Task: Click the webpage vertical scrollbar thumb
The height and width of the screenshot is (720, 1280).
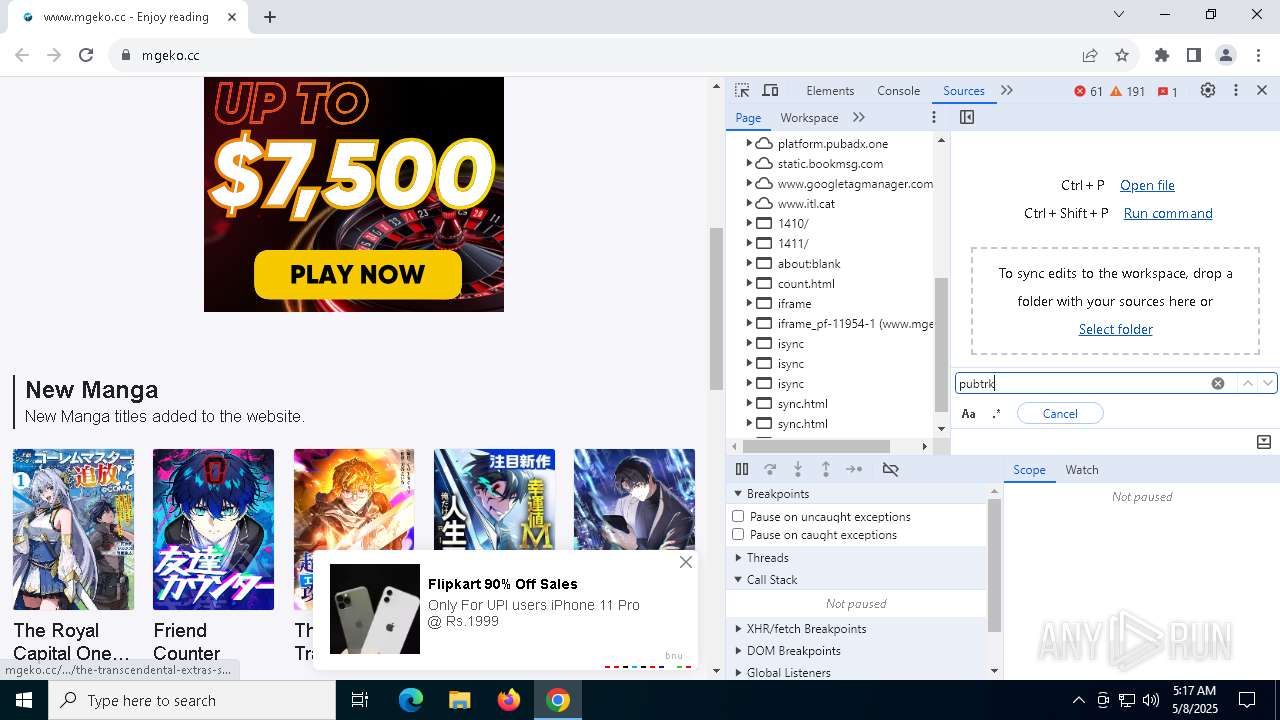Action: click(x=716, y=309)
